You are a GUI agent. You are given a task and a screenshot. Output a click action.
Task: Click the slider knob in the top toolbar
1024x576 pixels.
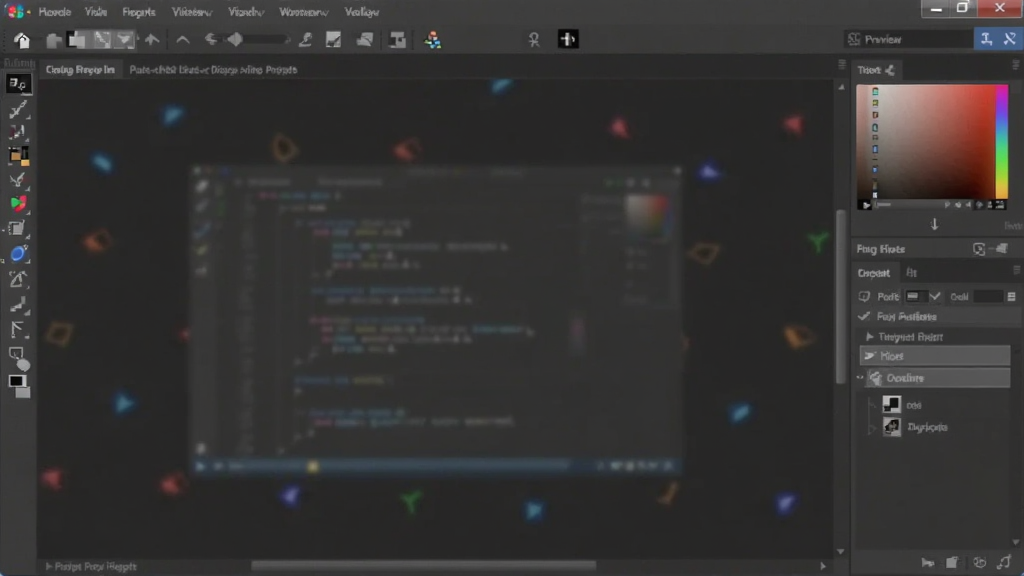coord(235,40)
